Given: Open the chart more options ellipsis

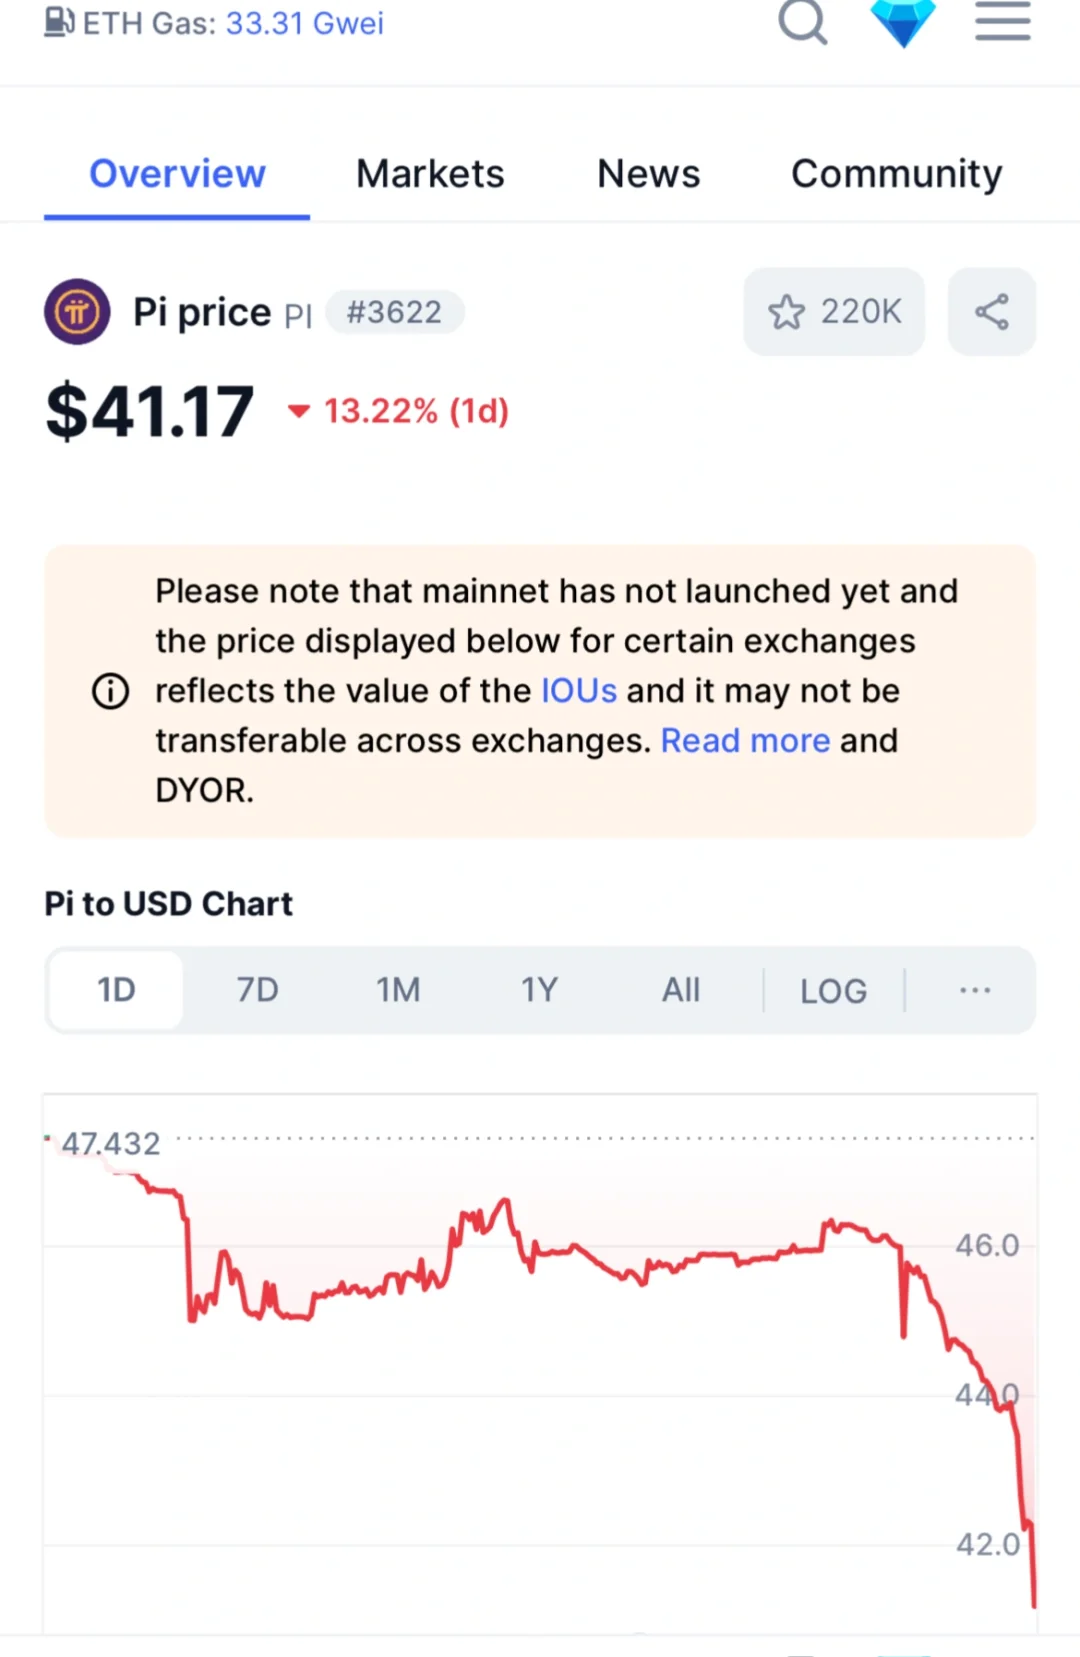Looking at the screenshot, I should (x=975, y=990).
